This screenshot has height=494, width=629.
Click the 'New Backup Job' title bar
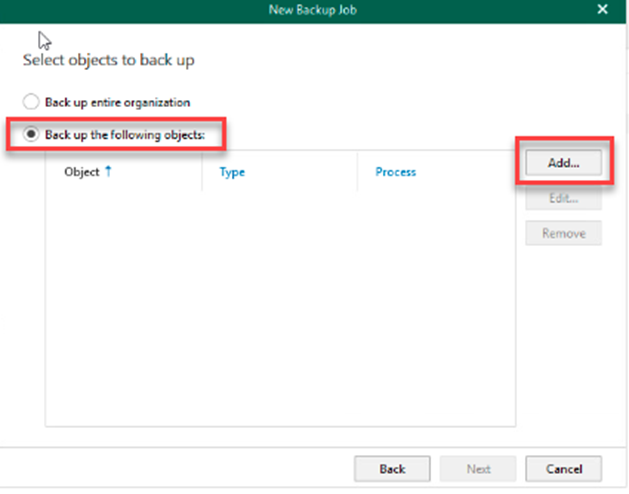point(314,9)
